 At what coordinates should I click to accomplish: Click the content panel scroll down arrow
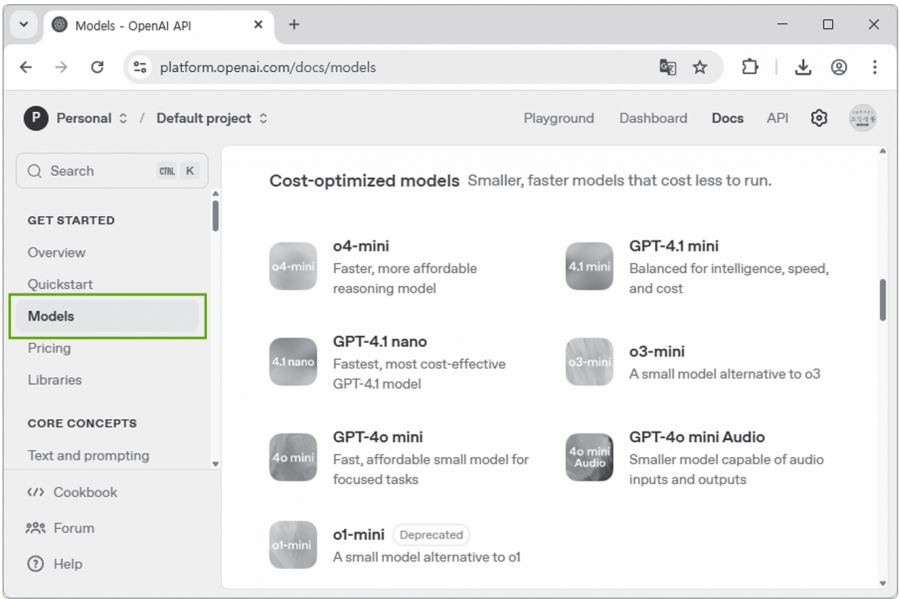coord(883,584)
